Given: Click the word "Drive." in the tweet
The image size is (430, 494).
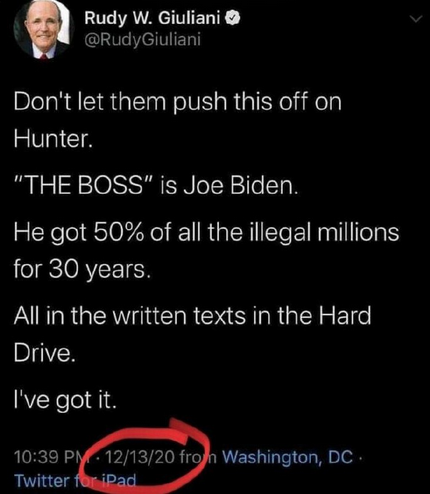Looking at the screenshot, I should pyautogui.click(x=43, y=353).
